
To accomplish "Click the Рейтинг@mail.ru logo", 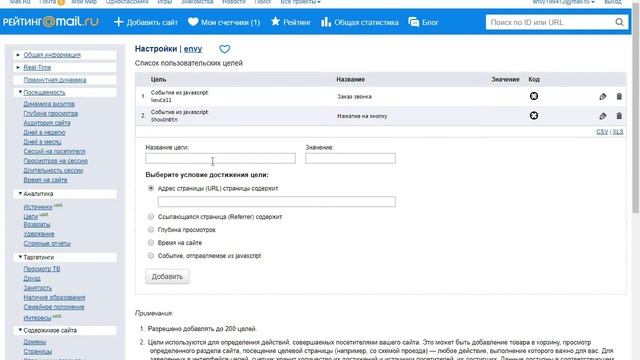I will pos(51,22).
